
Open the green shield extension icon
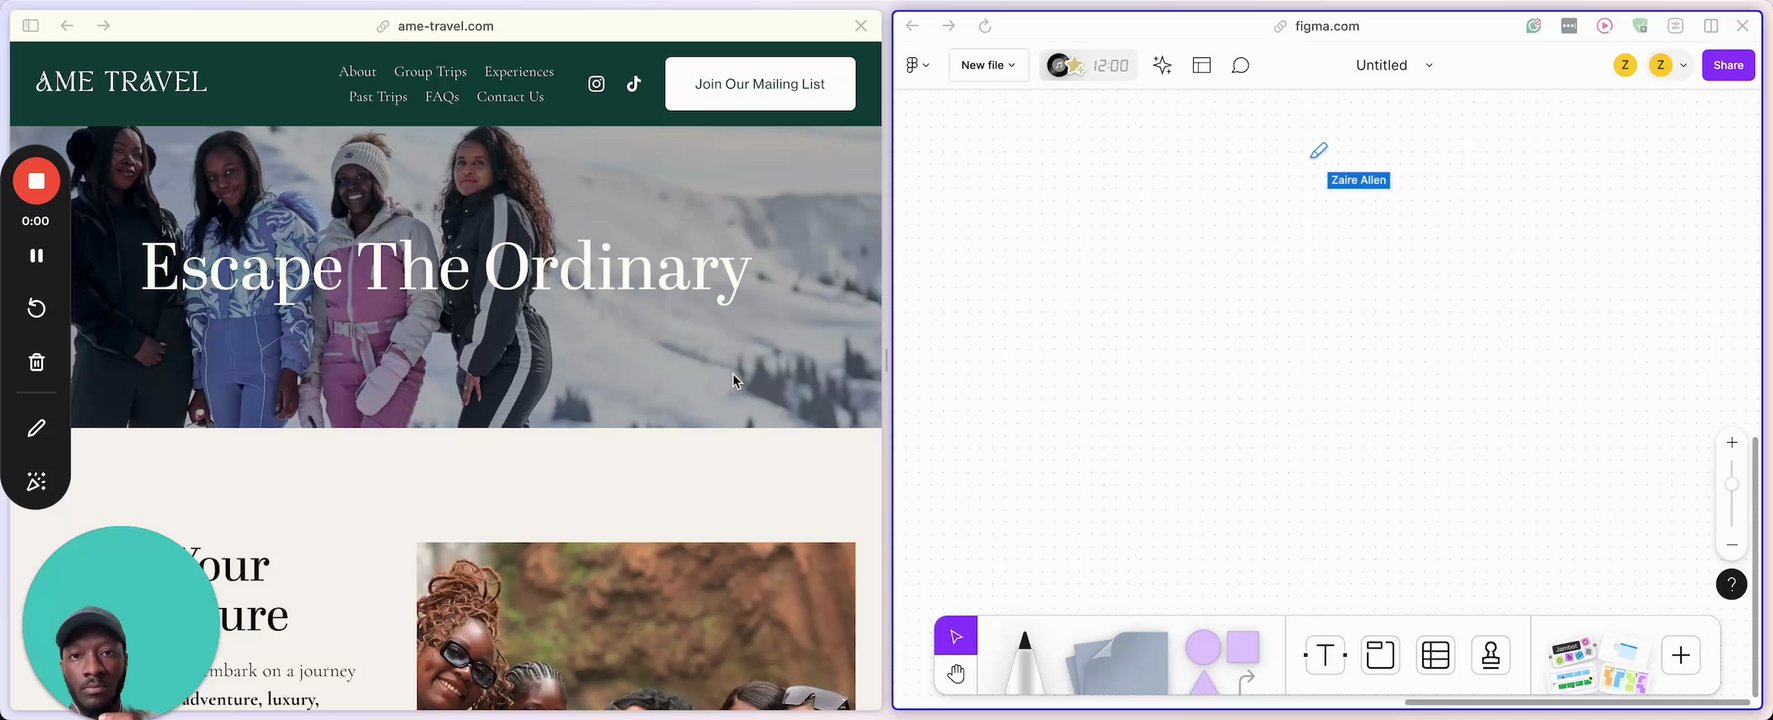1640,26
